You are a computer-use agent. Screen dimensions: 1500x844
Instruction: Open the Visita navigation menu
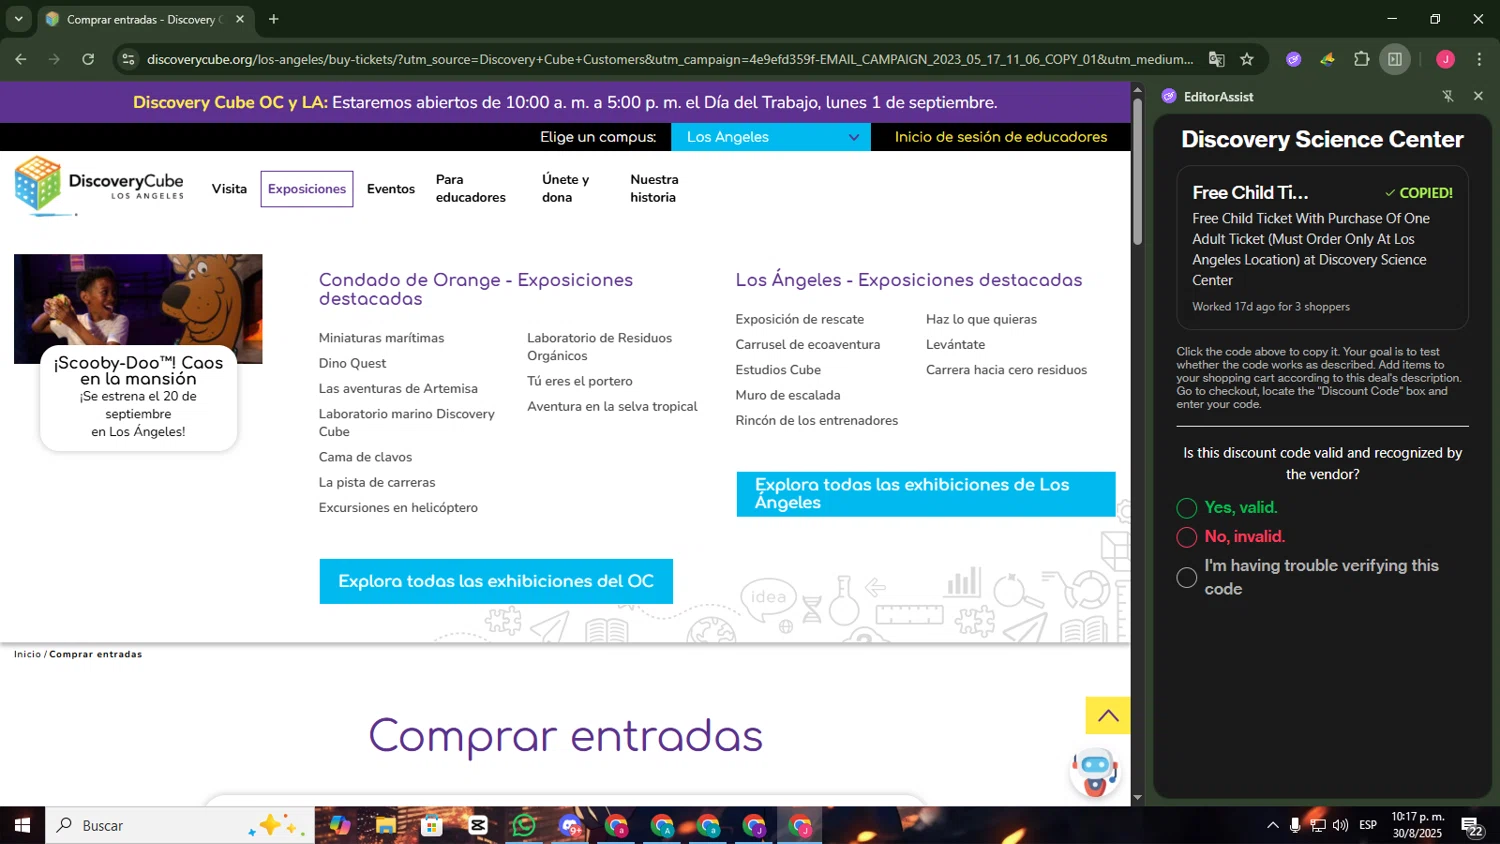click(x=229, y=189)
